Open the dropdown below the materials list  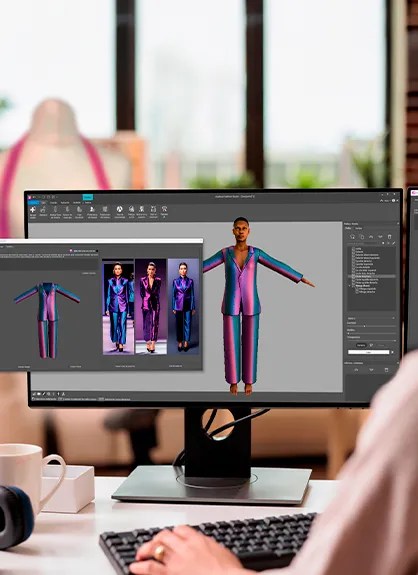[371, 318]
